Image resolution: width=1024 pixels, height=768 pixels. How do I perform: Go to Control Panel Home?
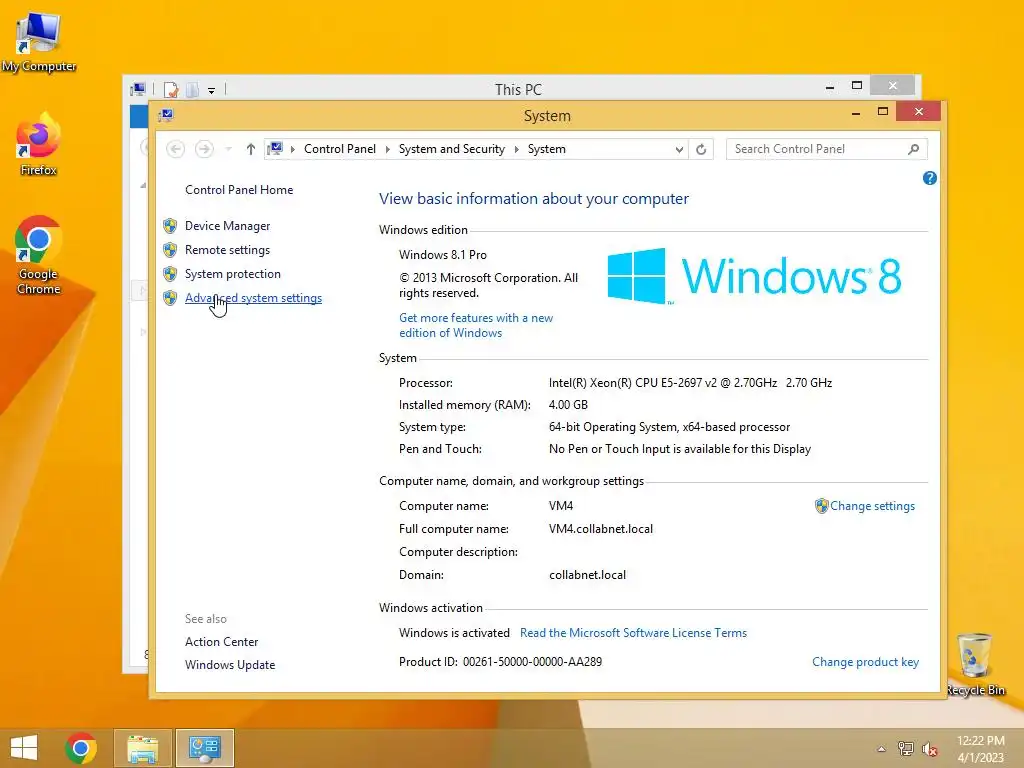(x=239, y=190)
